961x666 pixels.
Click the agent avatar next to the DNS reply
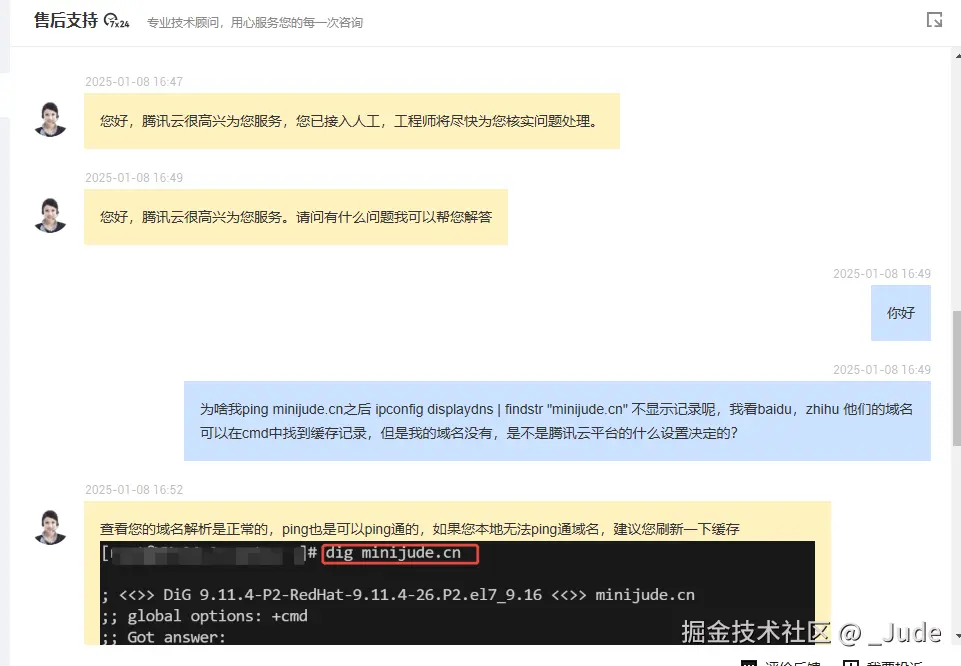click(x=50, y=527)
